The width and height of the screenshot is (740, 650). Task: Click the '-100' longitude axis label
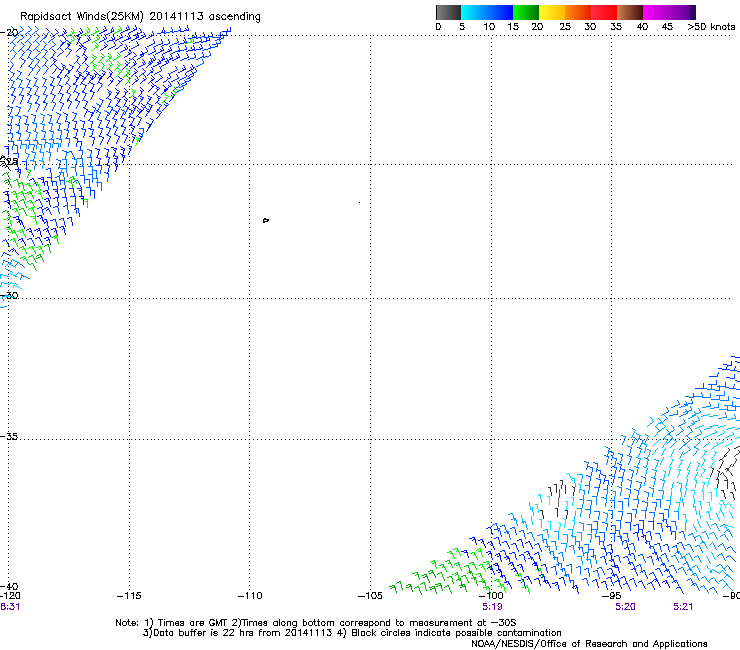pyautogui.click(x=491, y=596)
